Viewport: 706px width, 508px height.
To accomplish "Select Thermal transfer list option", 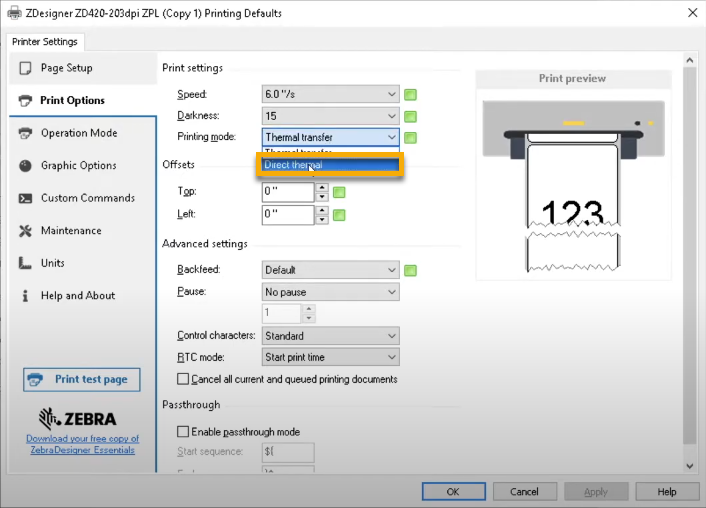I will coord(330,152).
